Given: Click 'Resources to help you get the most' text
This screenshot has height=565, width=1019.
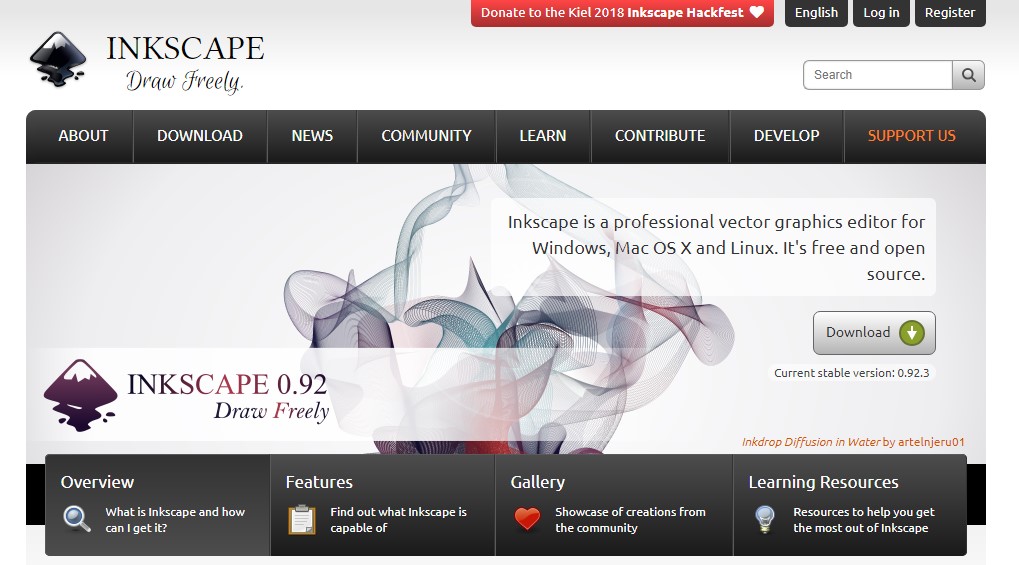Looking at the screenshot, I should (864, 519).
